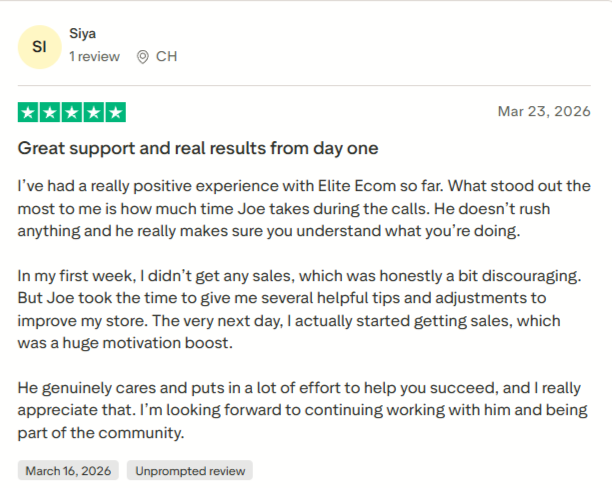Click the Unprompted review badge
612x488 pixels.
pyautogui.click(x=190, y=471)
